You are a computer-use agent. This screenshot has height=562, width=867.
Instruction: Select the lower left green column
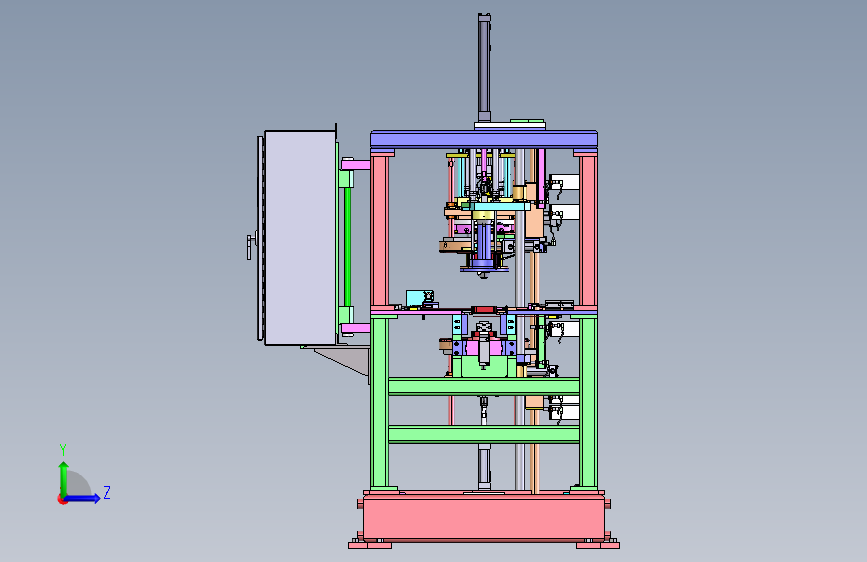(x=379, y=402)
